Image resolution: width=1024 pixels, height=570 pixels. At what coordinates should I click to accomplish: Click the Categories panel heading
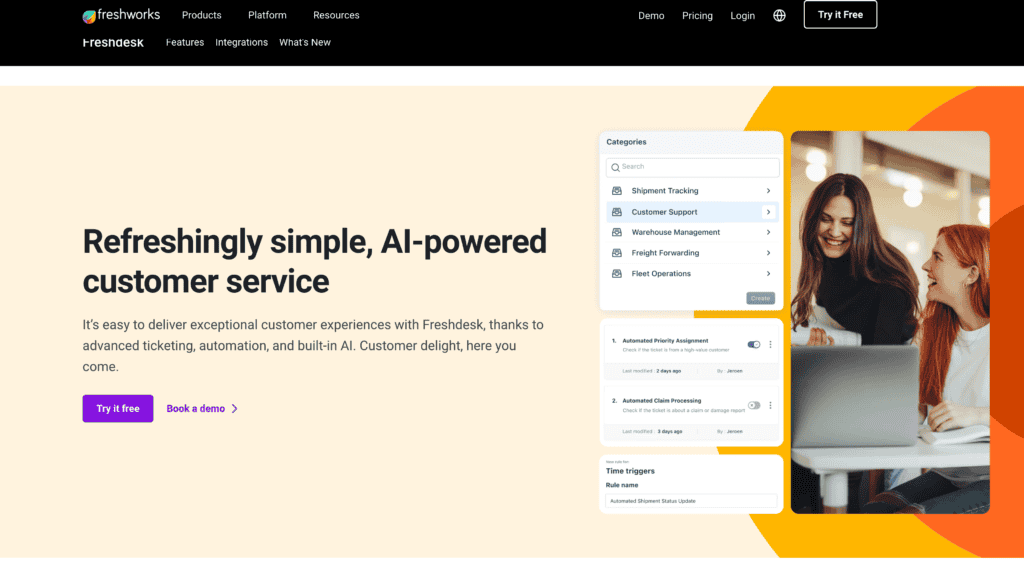point(626,142)
